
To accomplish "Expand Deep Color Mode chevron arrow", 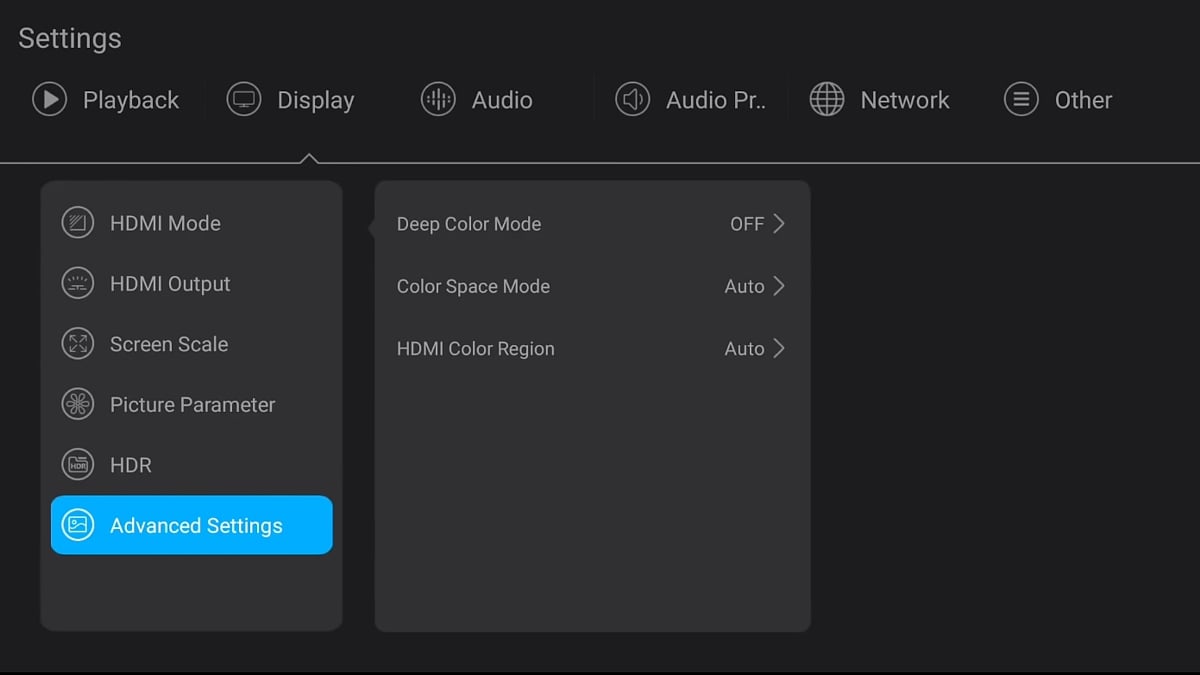I will pos(779,224).
